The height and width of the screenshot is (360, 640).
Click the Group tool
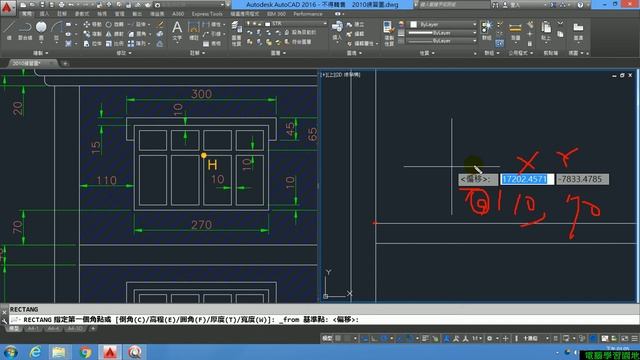click(487, 31)
